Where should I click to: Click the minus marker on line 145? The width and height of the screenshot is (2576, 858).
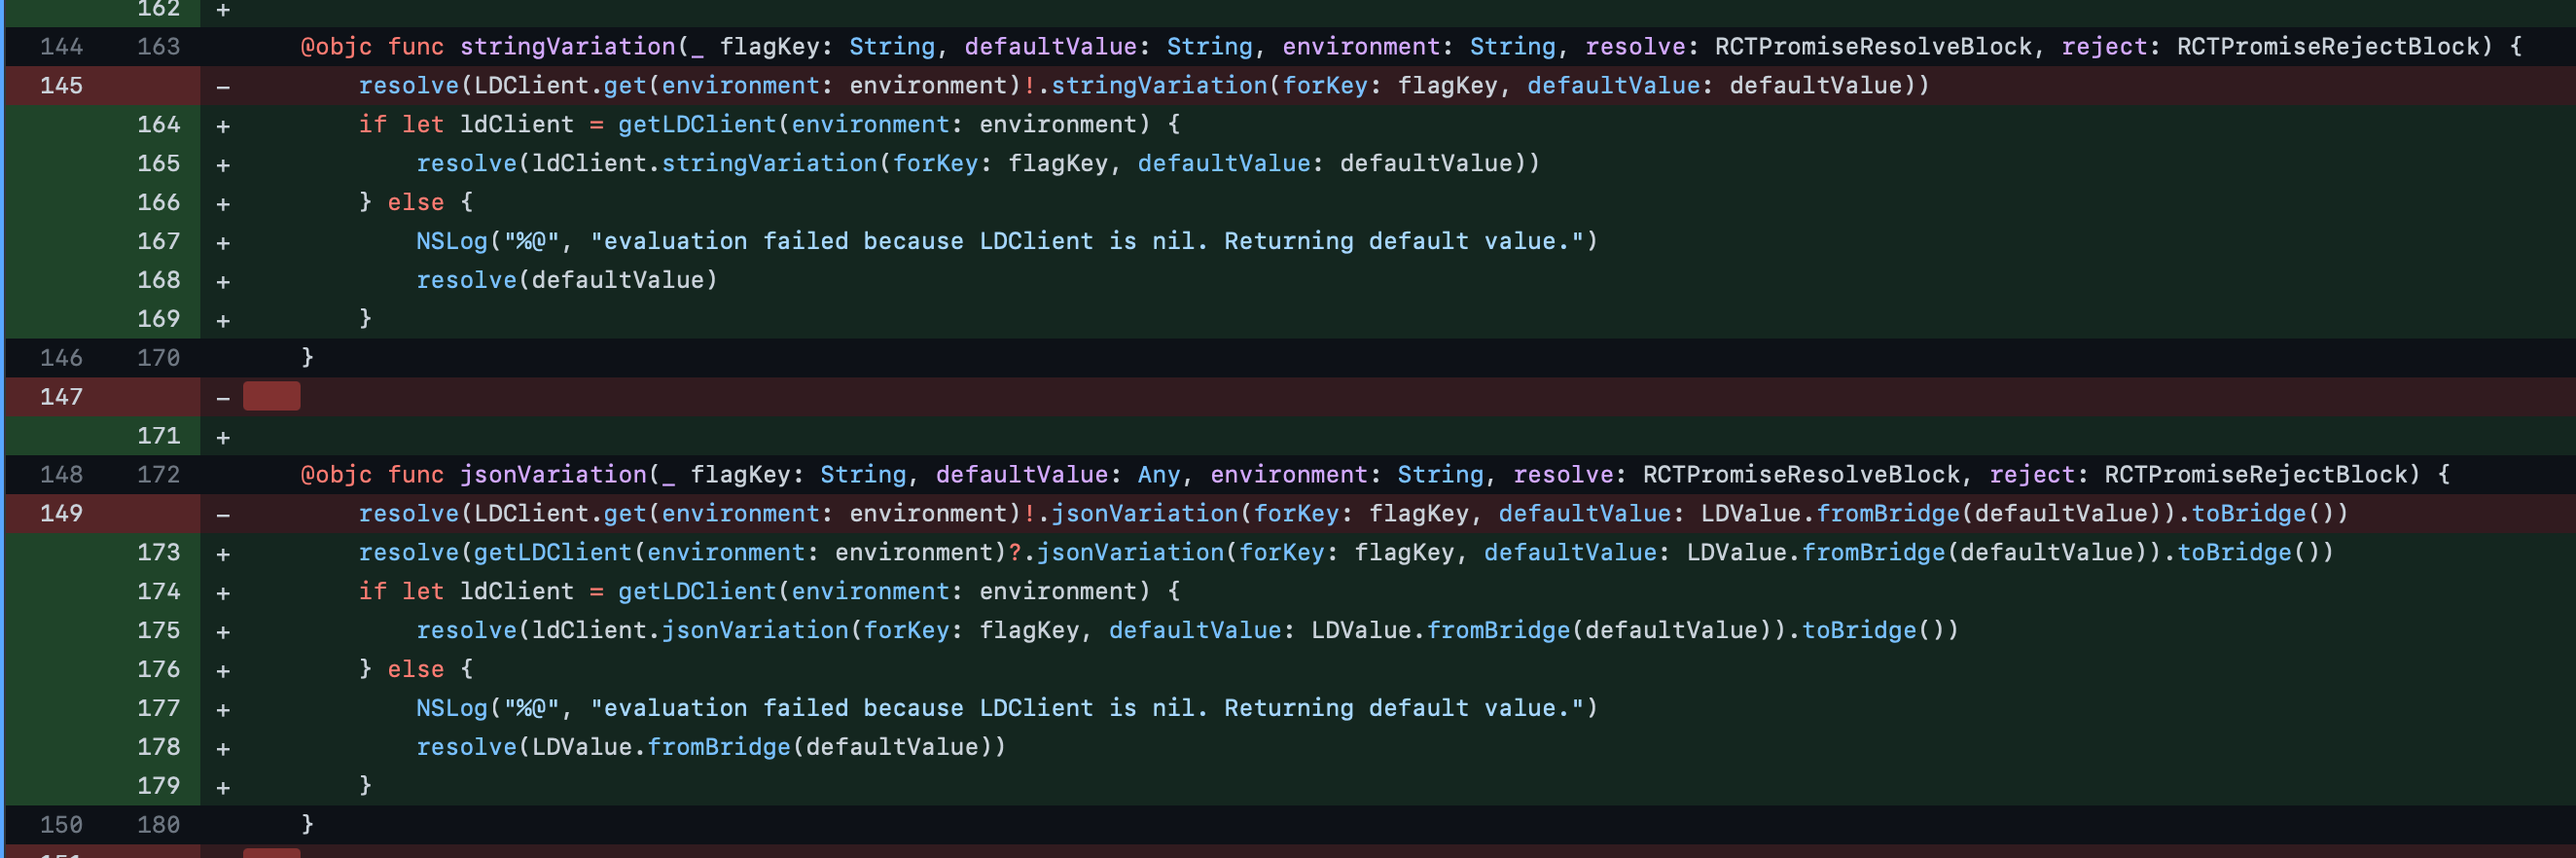click(x=223, y=87)
